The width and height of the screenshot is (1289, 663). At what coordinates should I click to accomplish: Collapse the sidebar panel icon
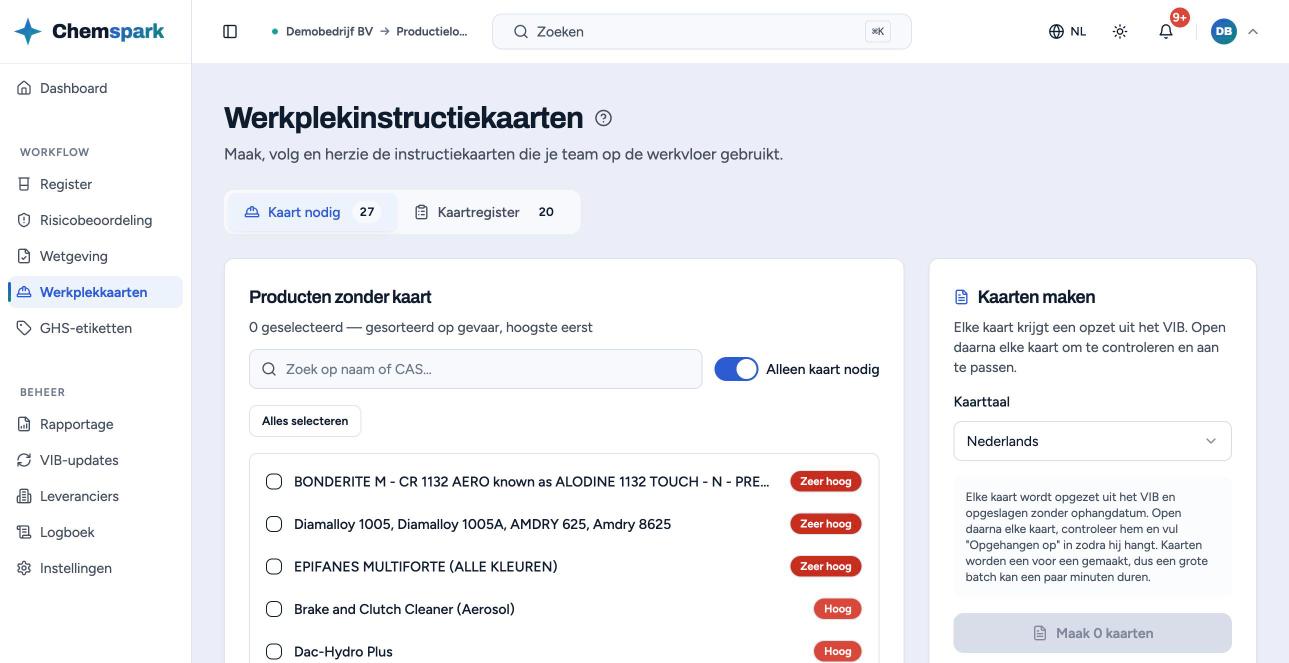coord(230,31)
